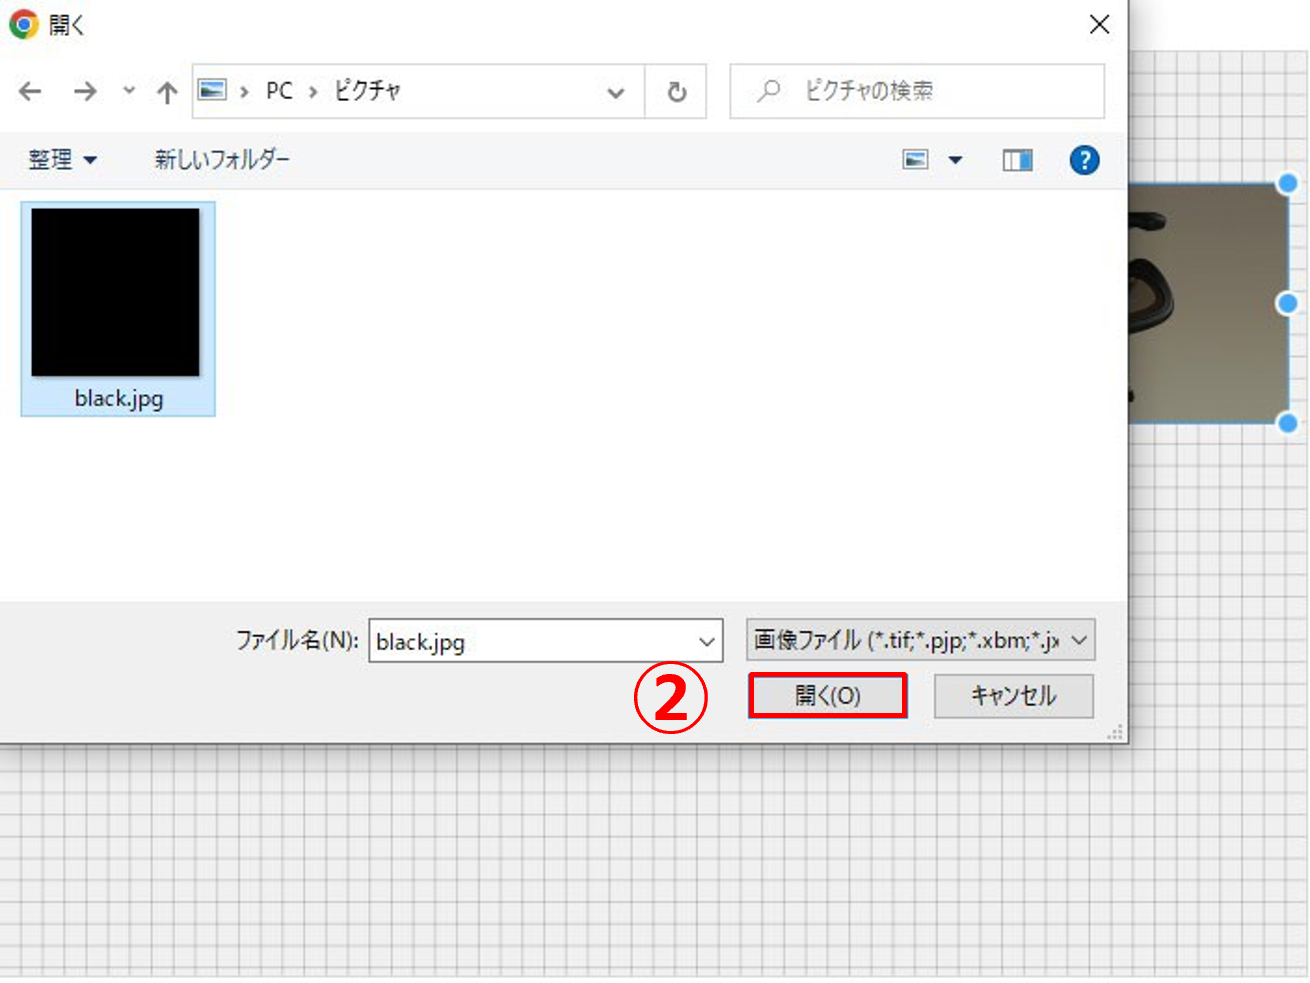
Task: Click the picture folder icon in address bar
Action: tap(212, 90)
